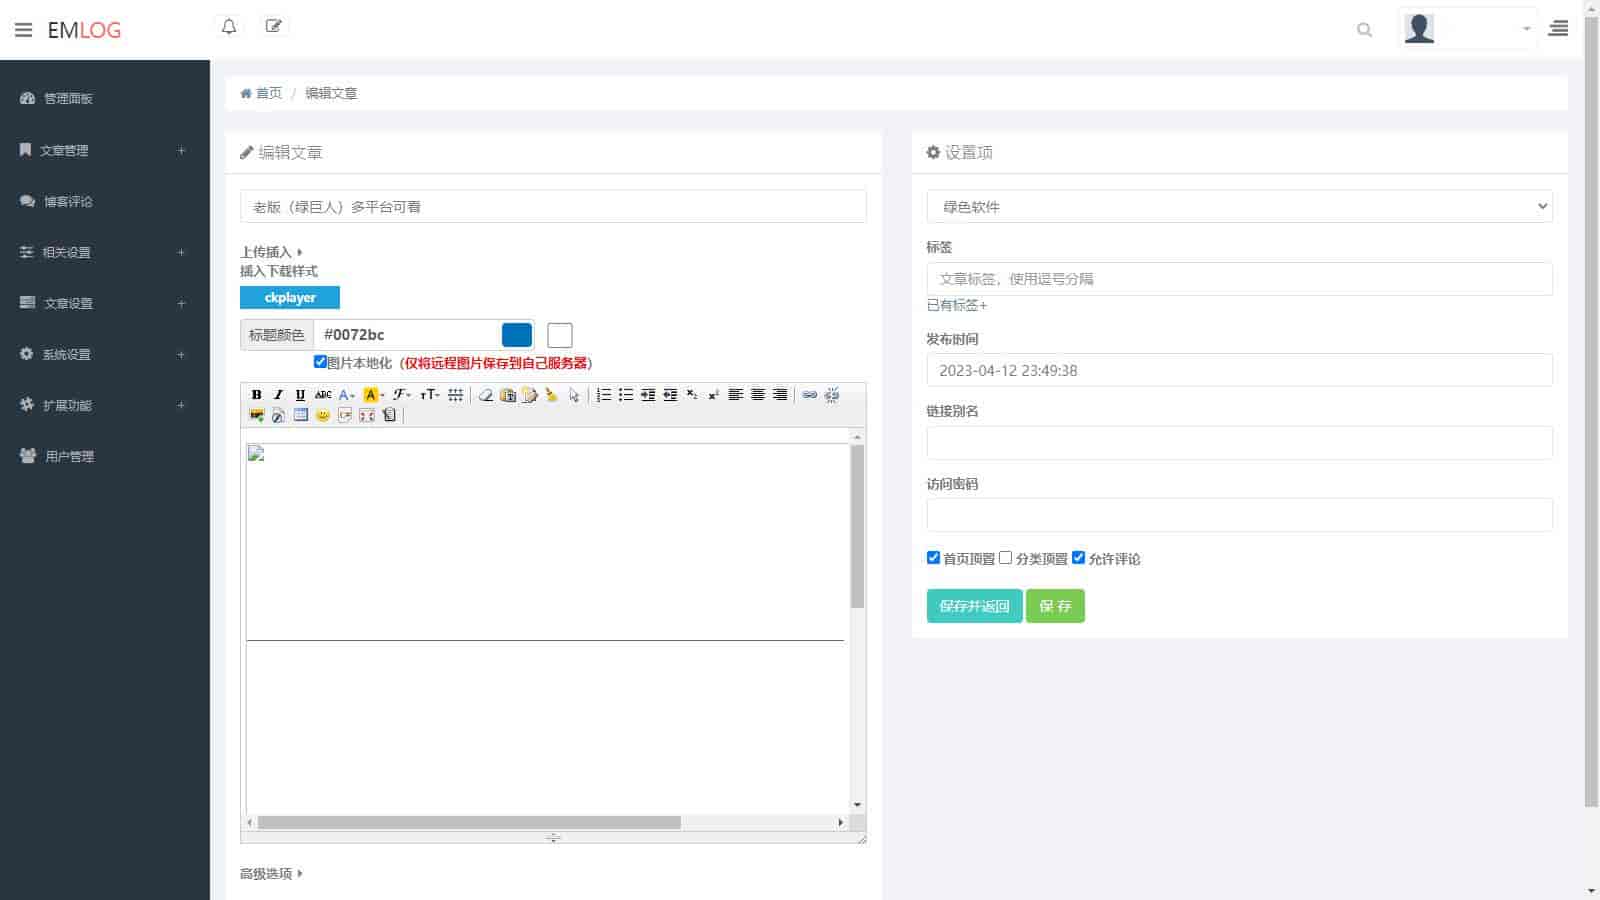Click the EMLOG logo
1600x900 pixels.
pyautogui.click(x=84, y=30)
